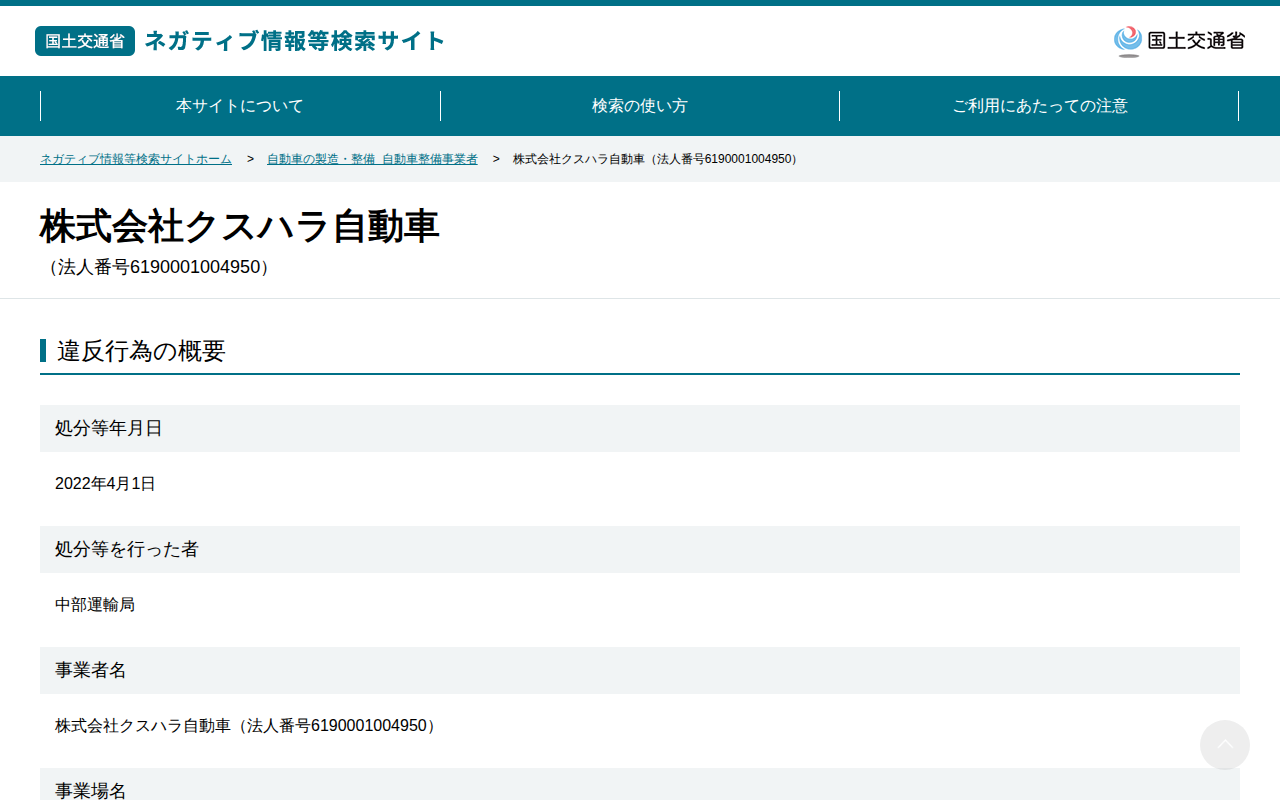1280x800 pixels.
Task: Open the 検索の使い方 menu item
Action: coord(640,106)
